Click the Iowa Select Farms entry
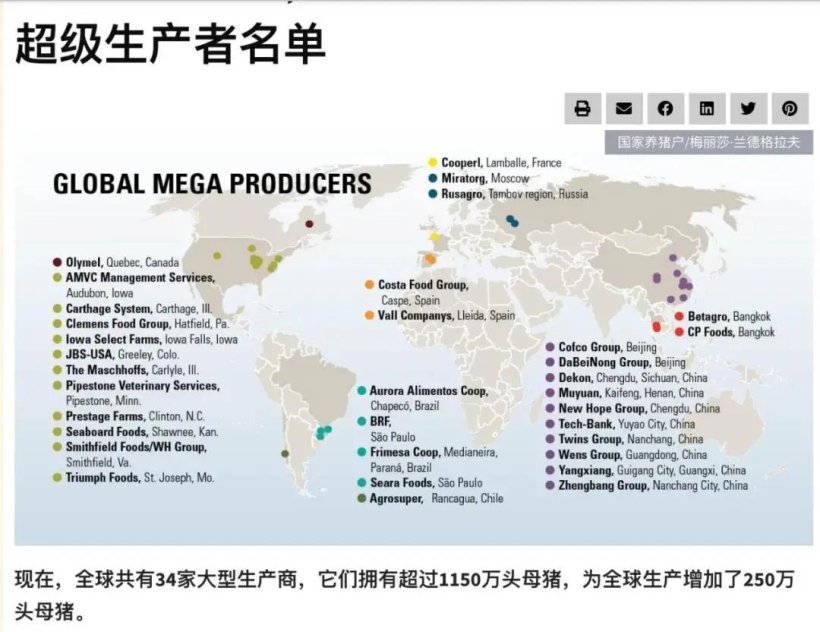The image size is (820, 632). (x=145, y=339)
